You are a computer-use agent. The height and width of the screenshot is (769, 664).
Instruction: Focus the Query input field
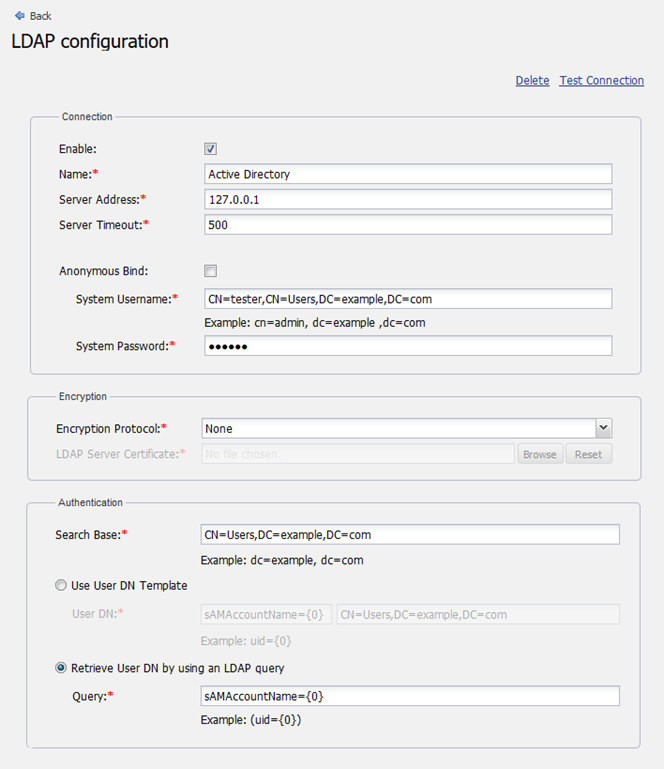[x=410, y=695]
